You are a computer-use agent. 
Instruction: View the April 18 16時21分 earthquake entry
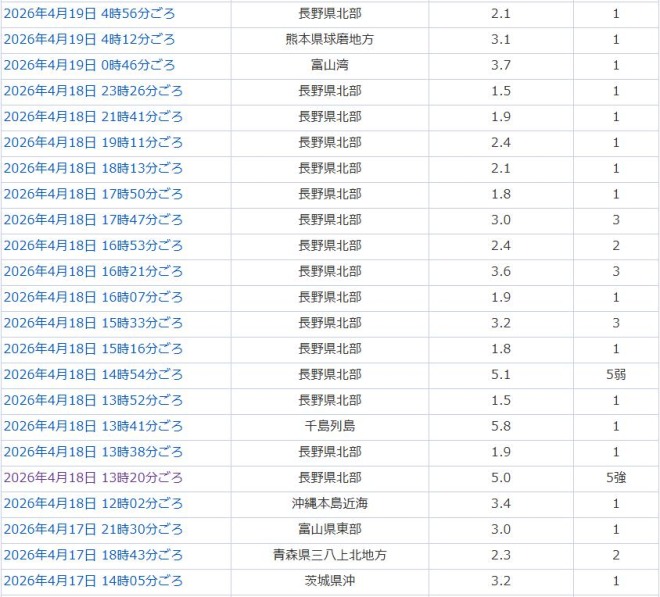(93, 272)
